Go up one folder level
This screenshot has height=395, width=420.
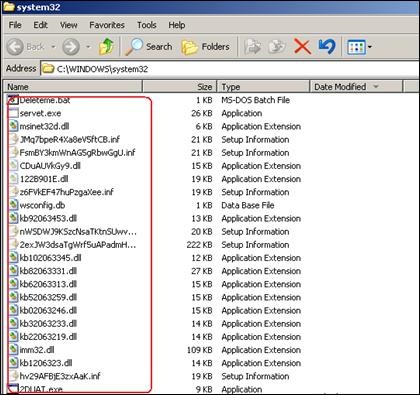pyautogui.click(x=107, y=46)
